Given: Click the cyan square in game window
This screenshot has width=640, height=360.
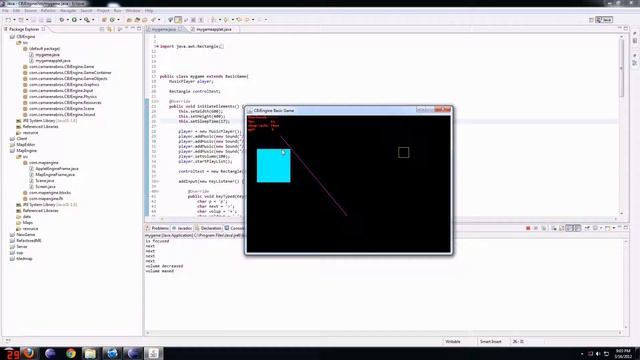Looking at the screenshot, I should point(273,166).
